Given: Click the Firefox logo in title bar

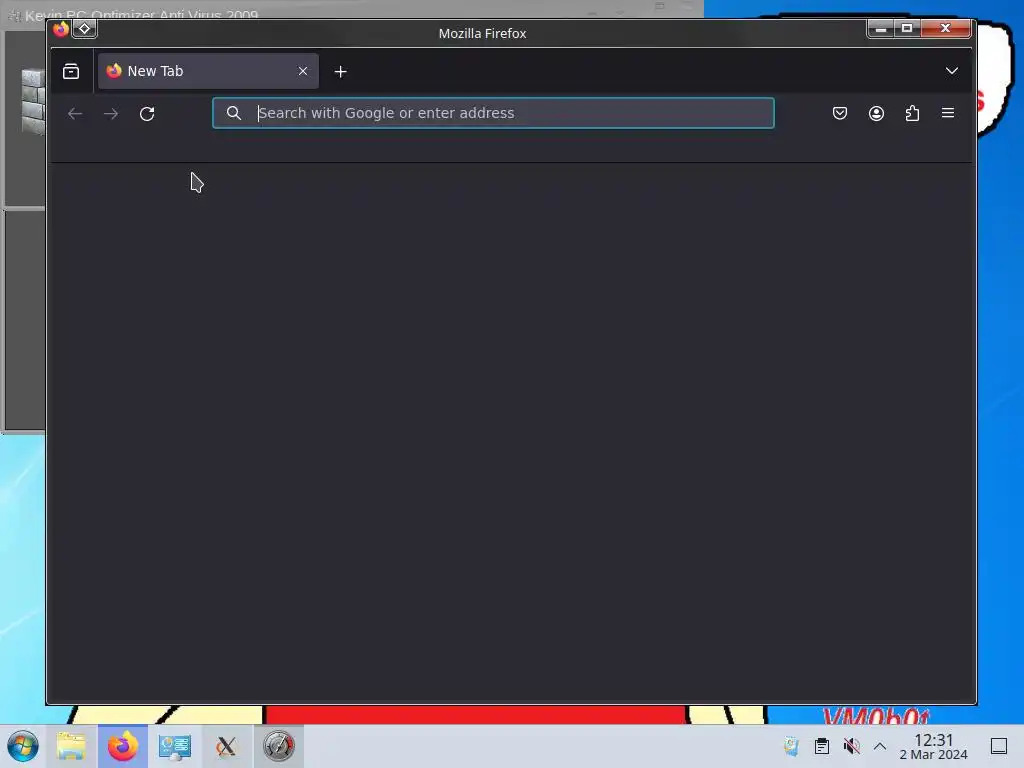Looking at the screenshot, I should 61,29.
